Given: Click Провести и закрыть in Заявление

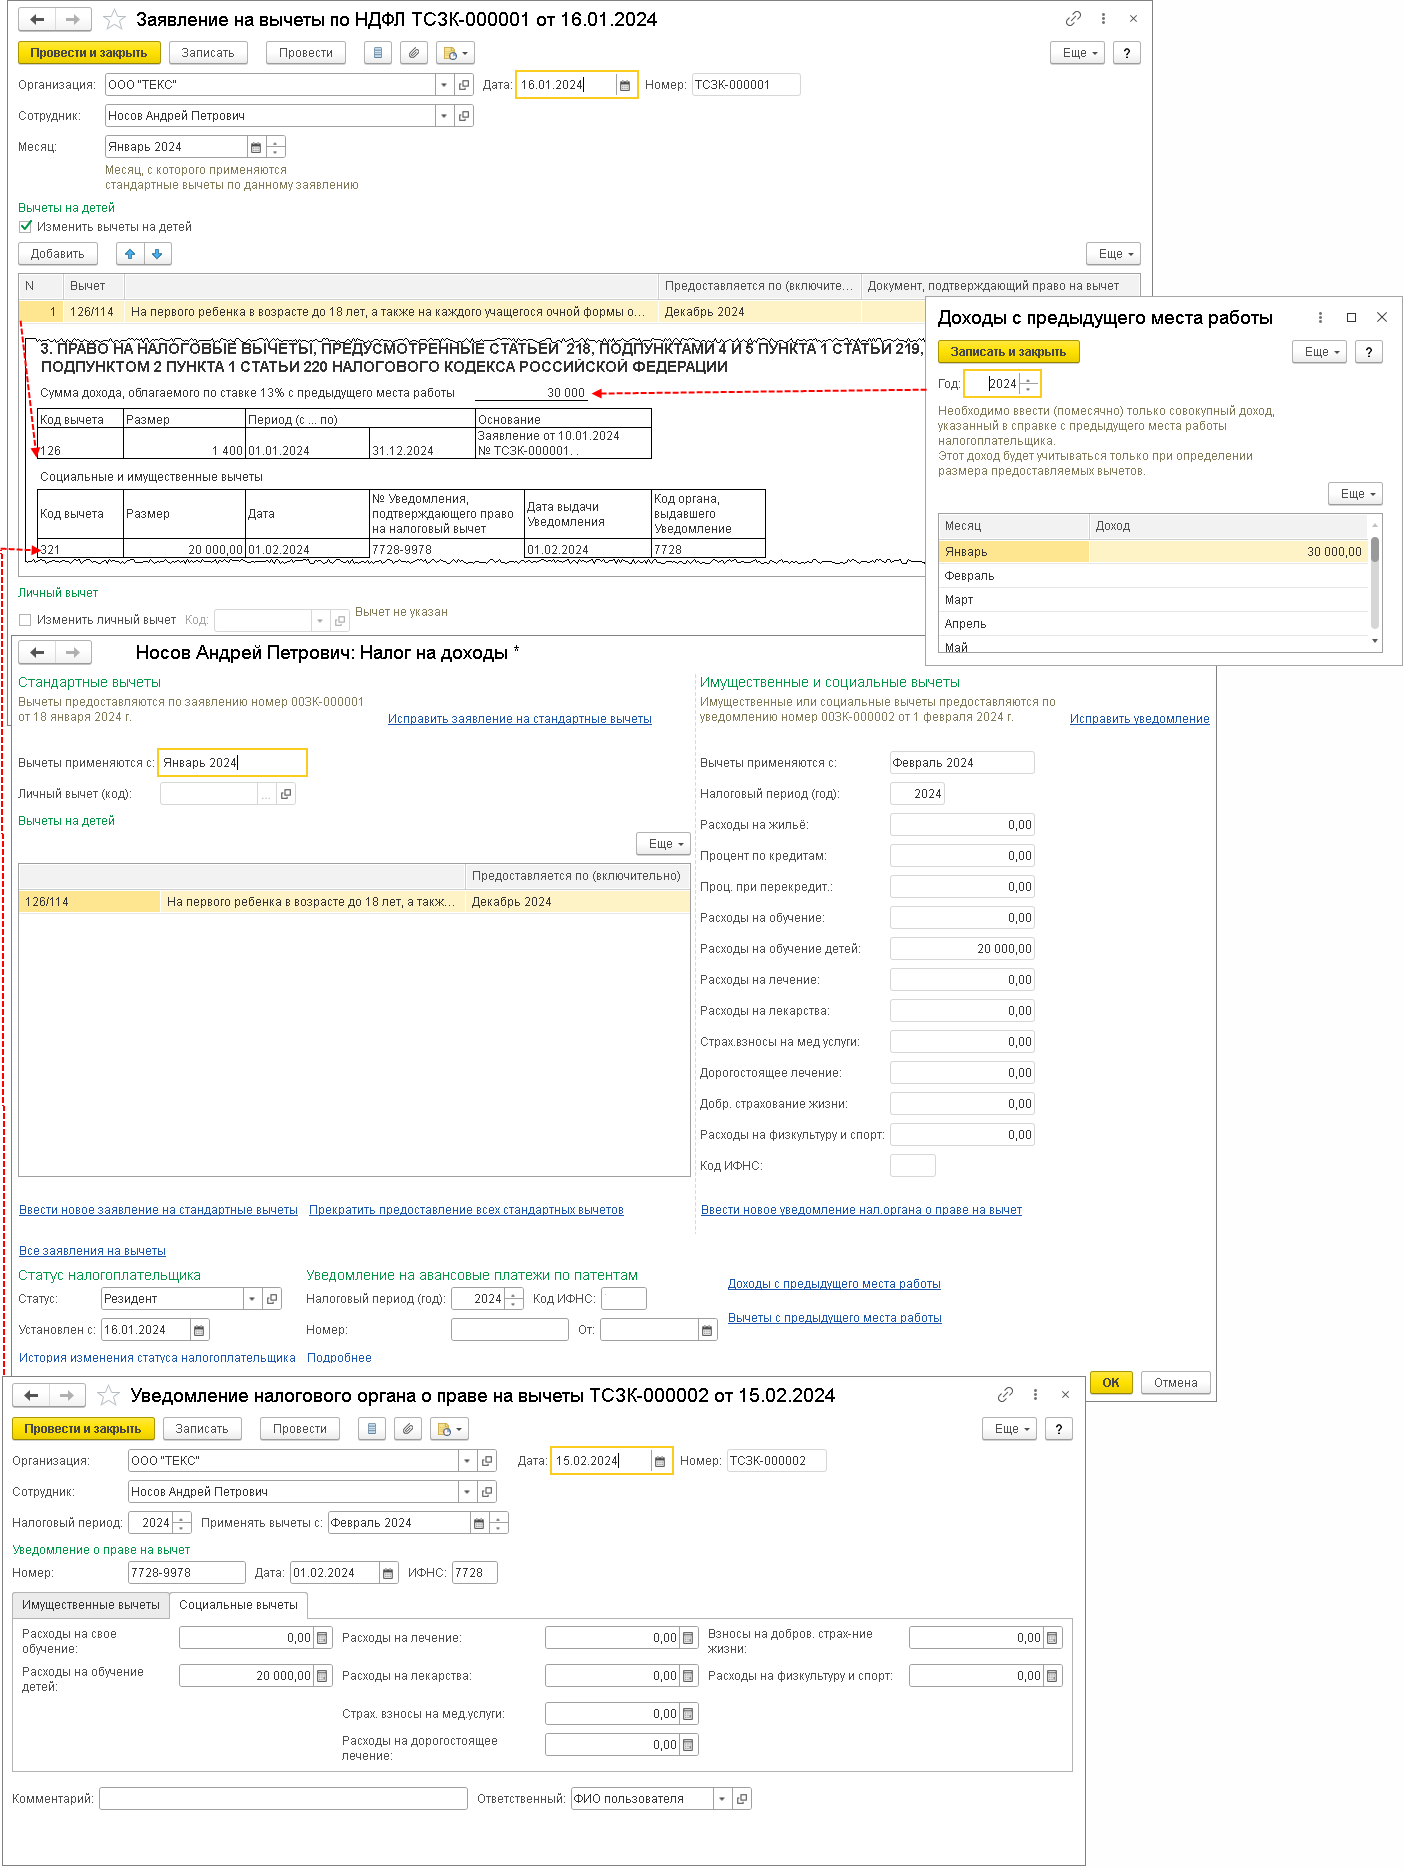Looking at the screenshot, I should coord(89,53).
